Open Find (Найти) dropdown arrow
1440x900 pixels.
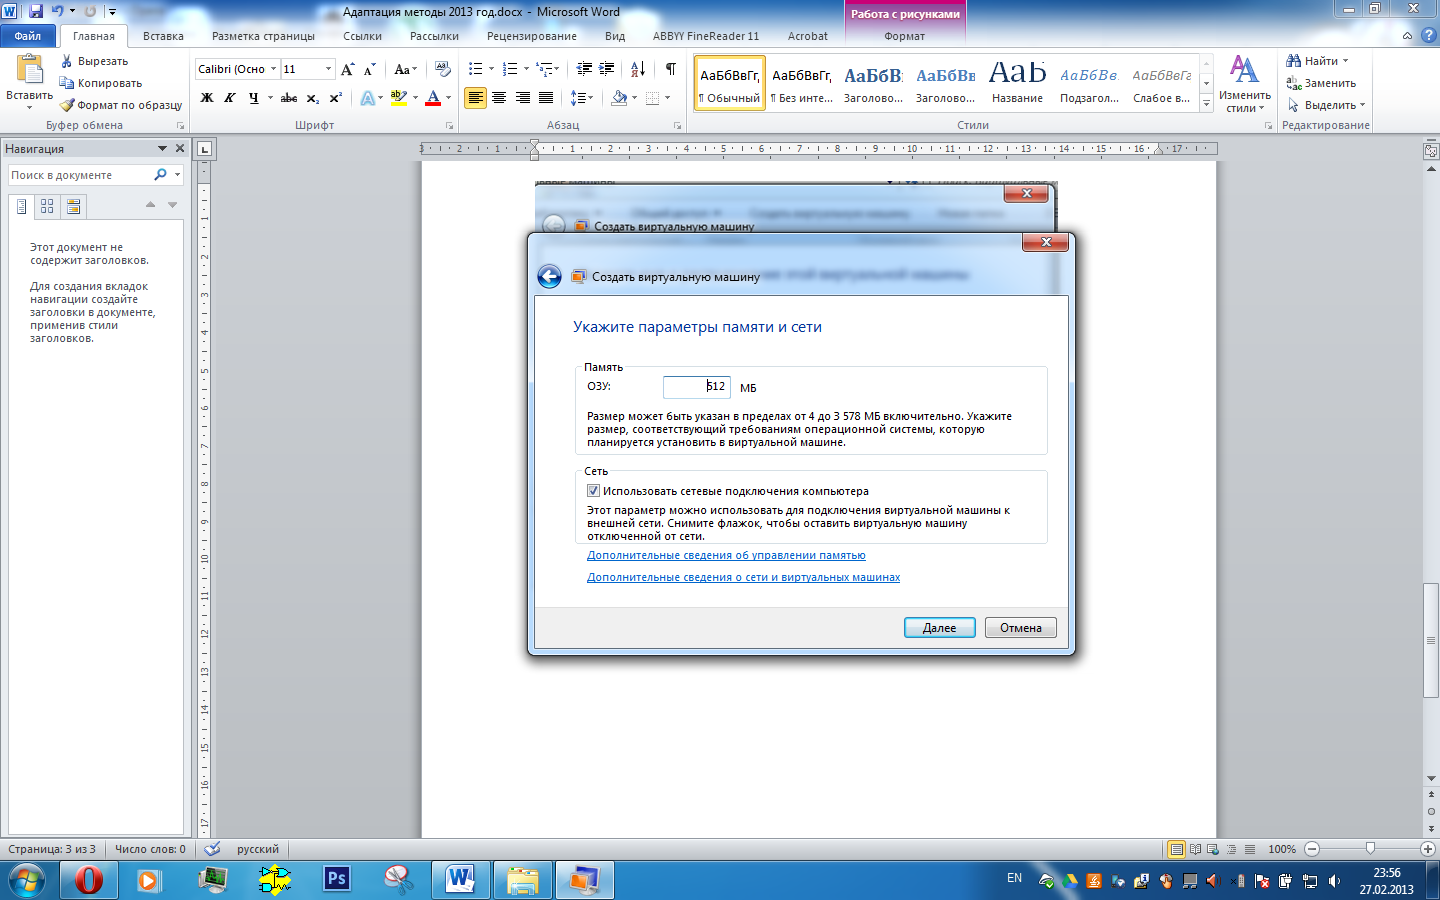(x=1345, y=61)
